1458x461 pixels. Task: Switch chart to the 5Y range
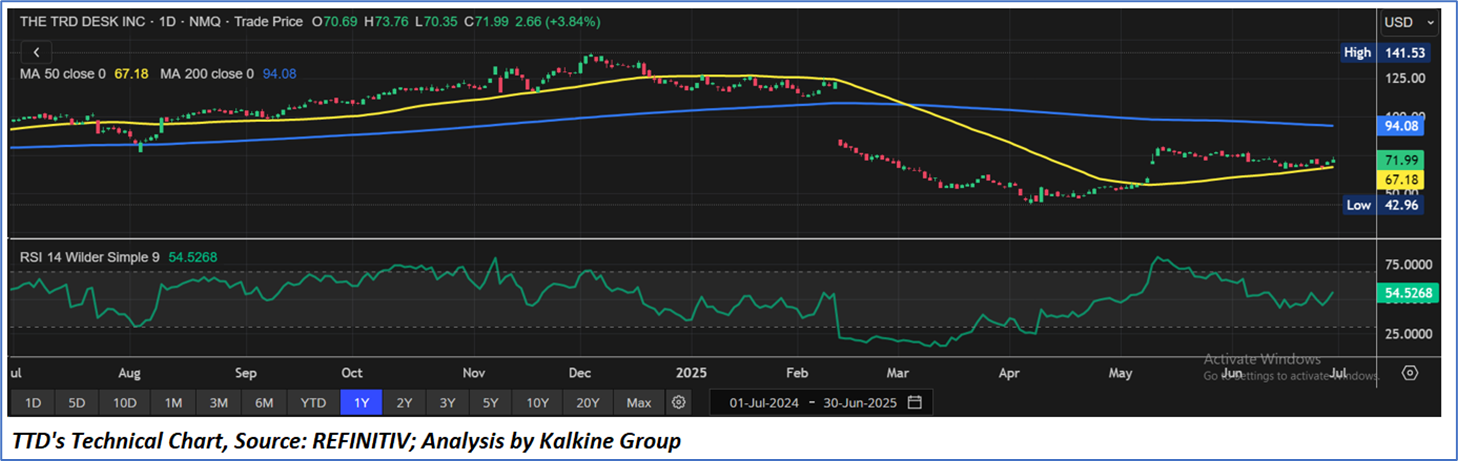click(490, 403)
